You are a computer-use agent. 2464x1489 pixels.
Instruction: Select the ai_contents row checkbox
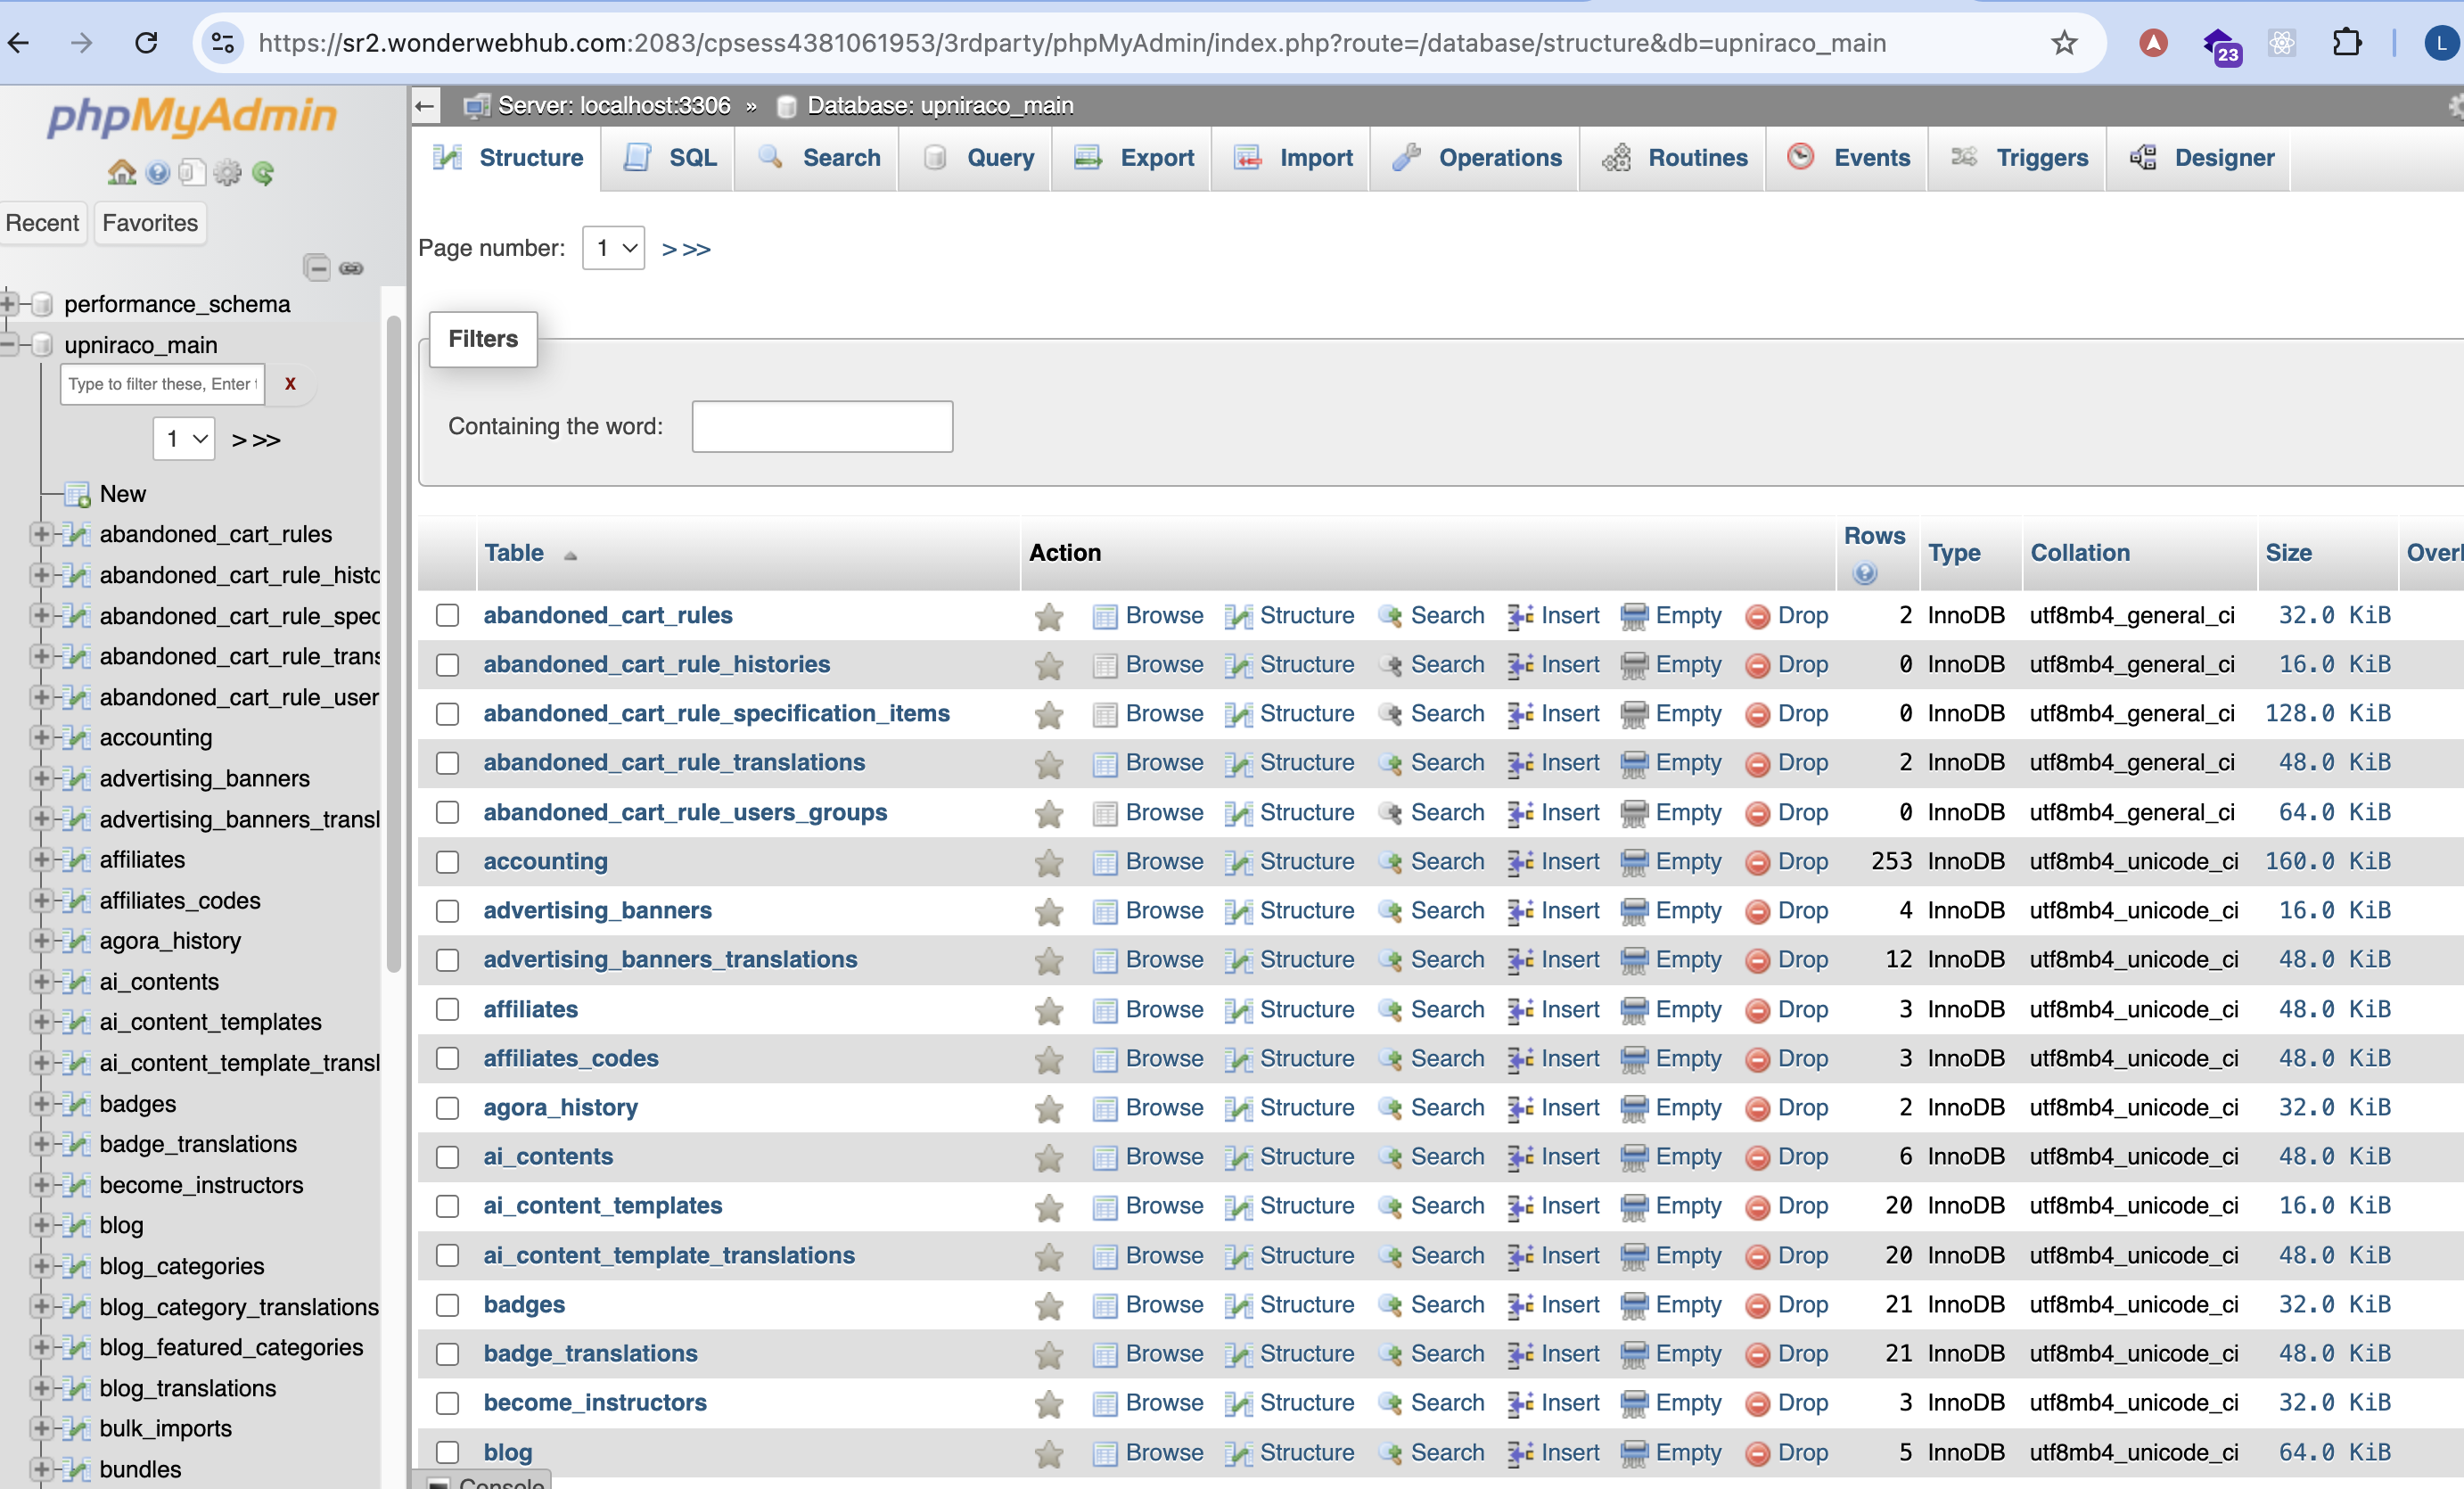pos(447,1157)
